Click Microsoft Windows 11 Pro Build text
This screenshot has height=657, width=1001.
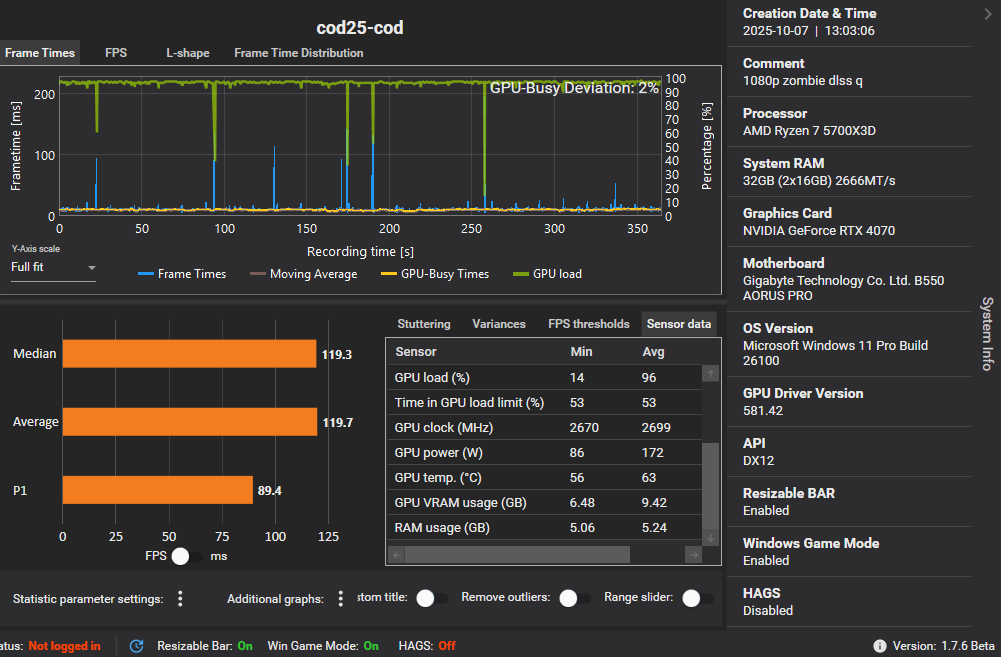tap(835, 353)
